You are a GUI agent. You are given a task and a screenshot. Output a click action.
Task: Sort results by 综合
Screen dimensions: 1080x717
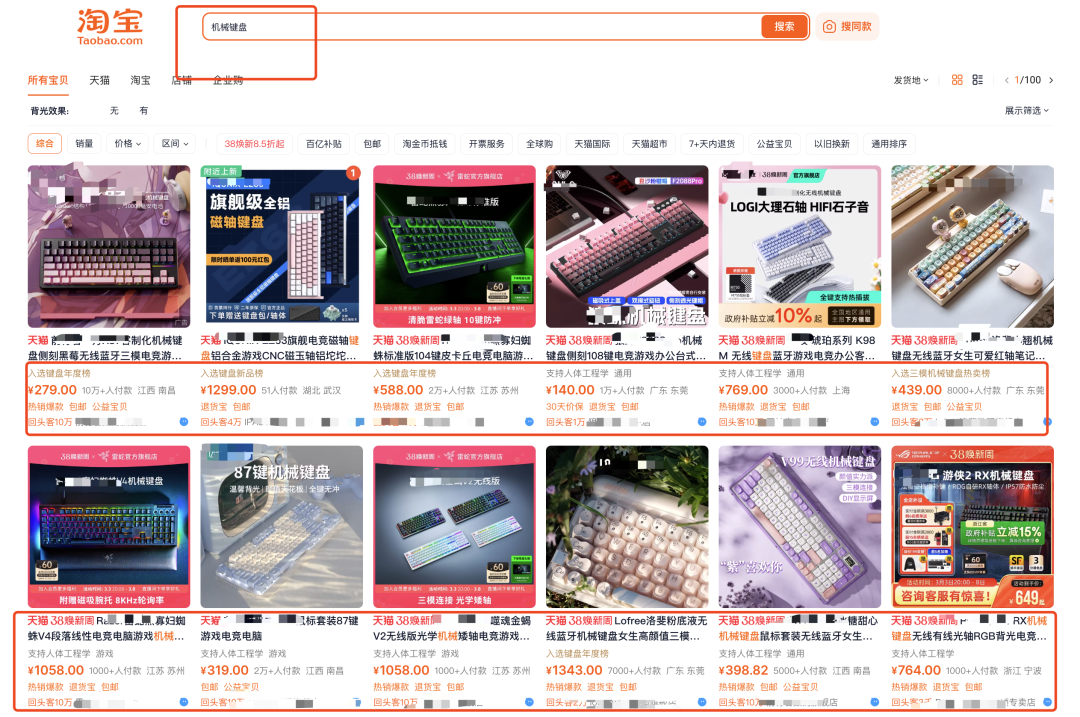[x=45, y=143]
